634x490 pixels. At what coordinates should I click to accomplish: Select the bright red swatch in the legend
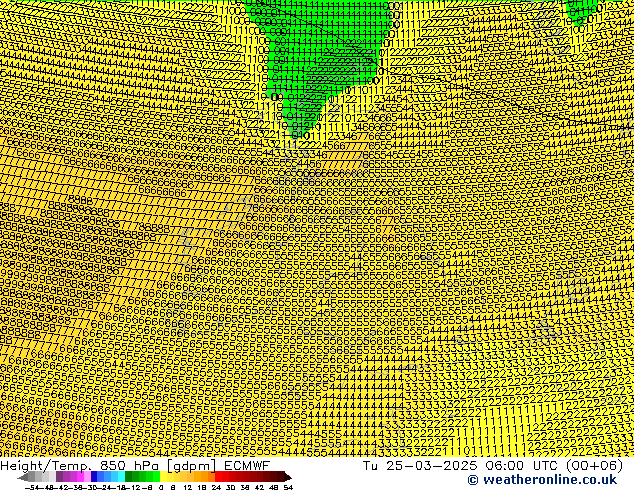[x=218, y=477]
